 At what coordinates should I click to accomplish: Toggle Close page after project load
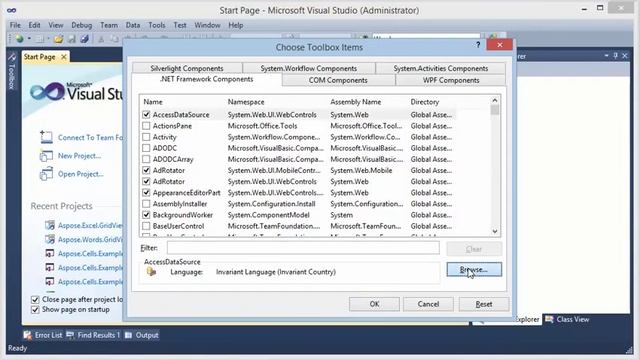coord(35,300)
